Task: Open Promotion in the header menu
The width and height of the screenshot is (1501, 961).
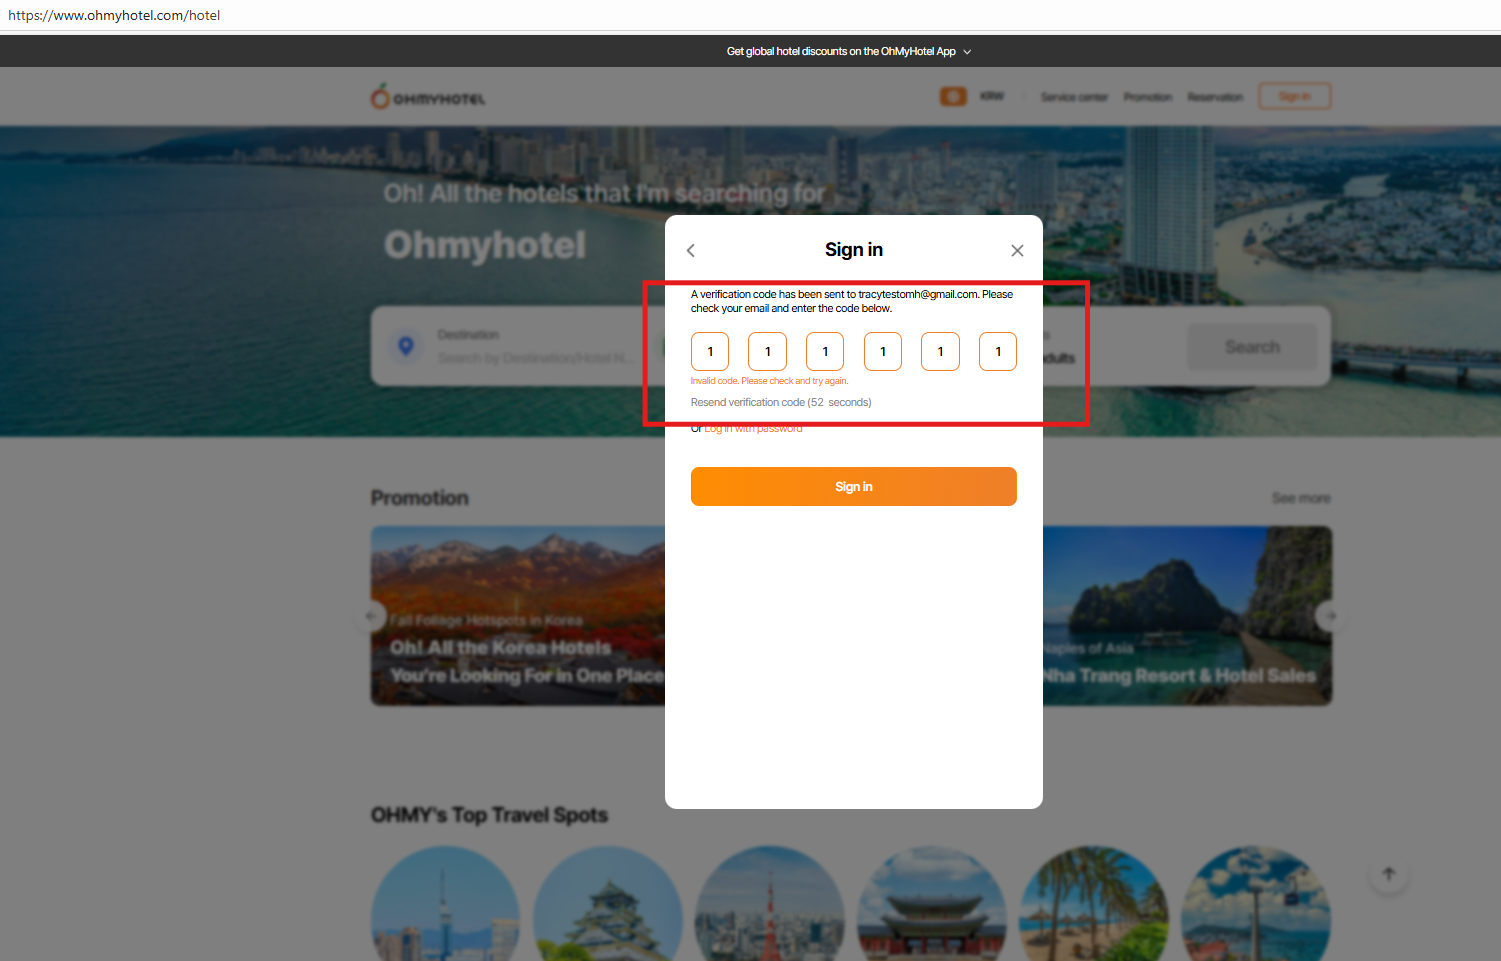Action: coord(1147,97)
